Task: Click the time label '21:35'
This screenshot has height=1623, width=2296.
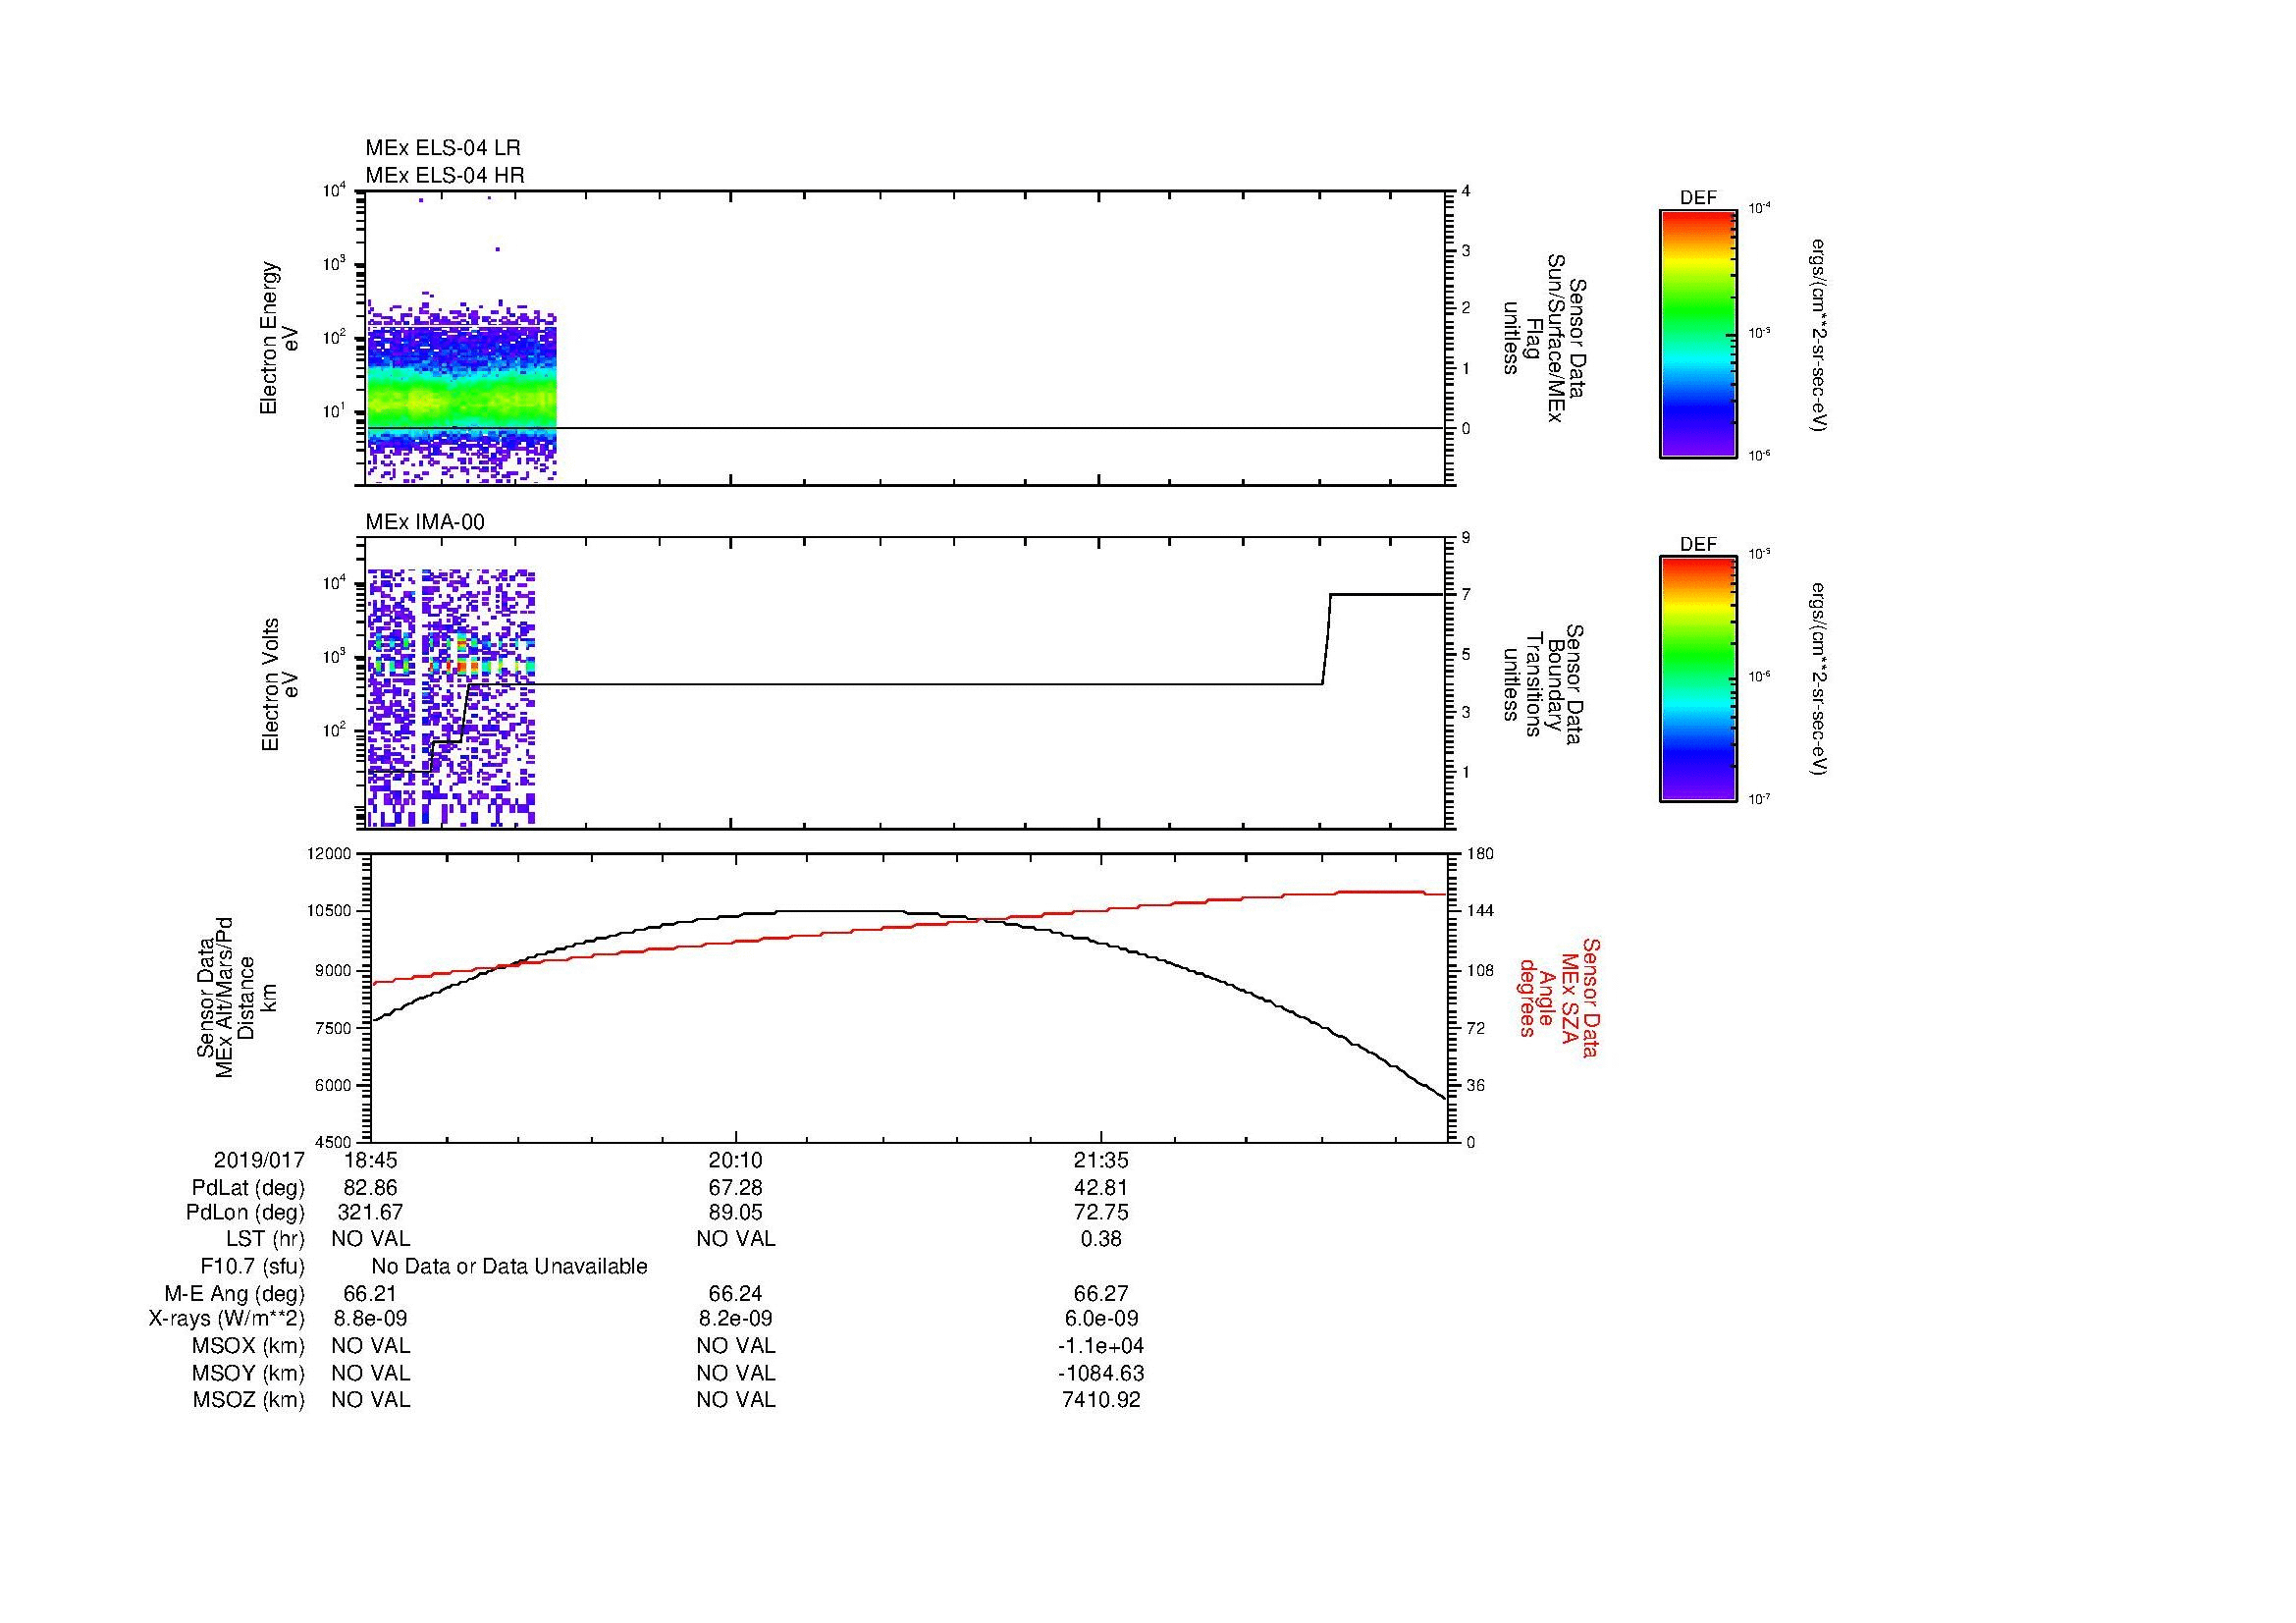Action: [1101, 1160]
